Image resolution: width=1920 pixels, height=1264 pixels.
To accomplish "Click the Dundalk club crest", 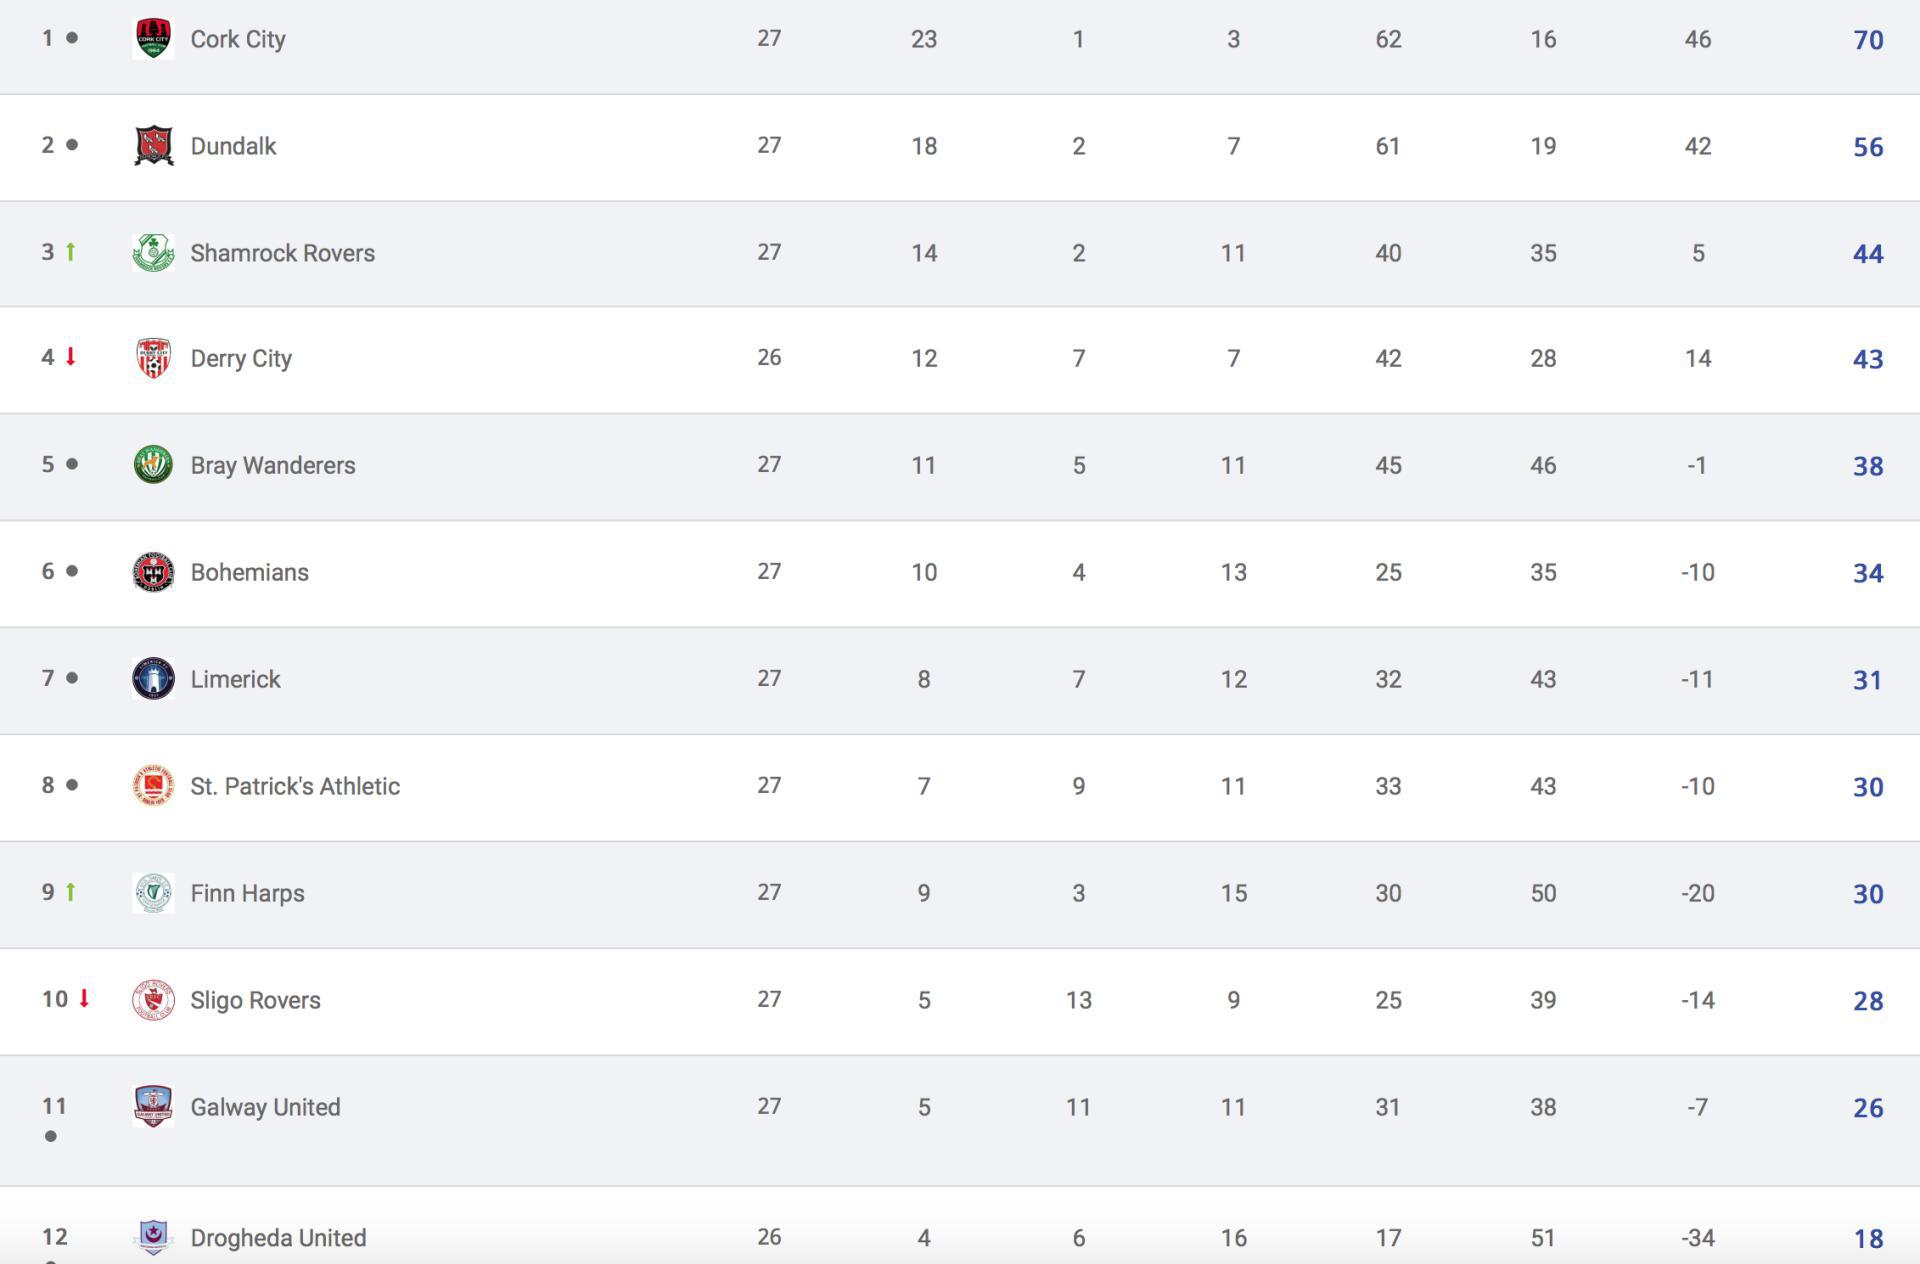I will [153, 146].
